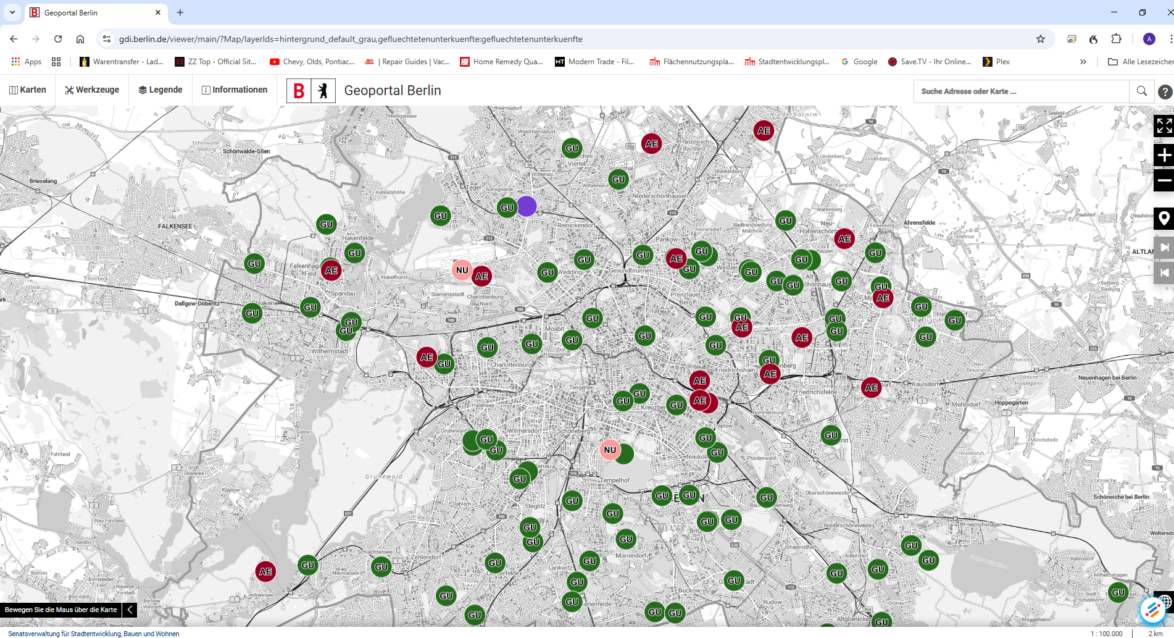Click the locate-me pin icon
1174x638 pixels.
pos(1163,219)
